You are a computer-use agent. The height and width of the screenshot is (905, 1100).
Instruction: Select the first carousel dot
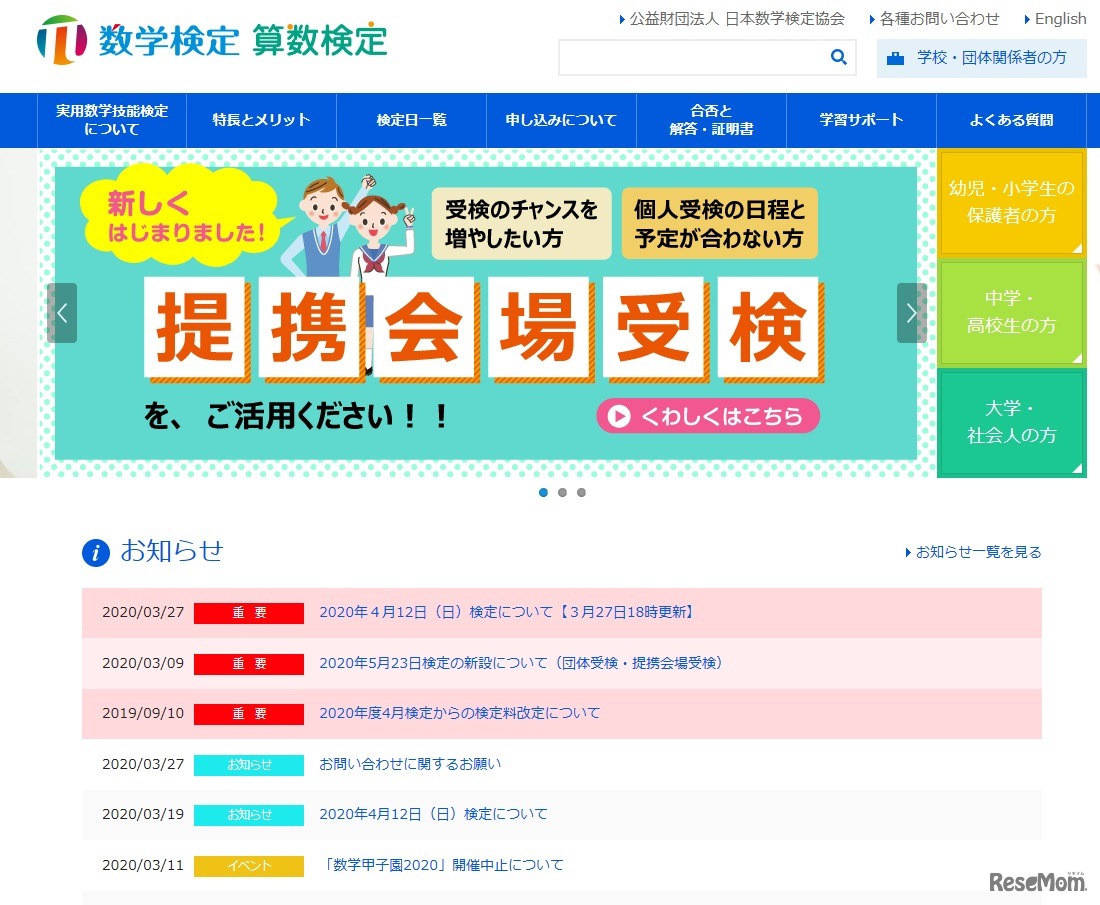point(543,492)
